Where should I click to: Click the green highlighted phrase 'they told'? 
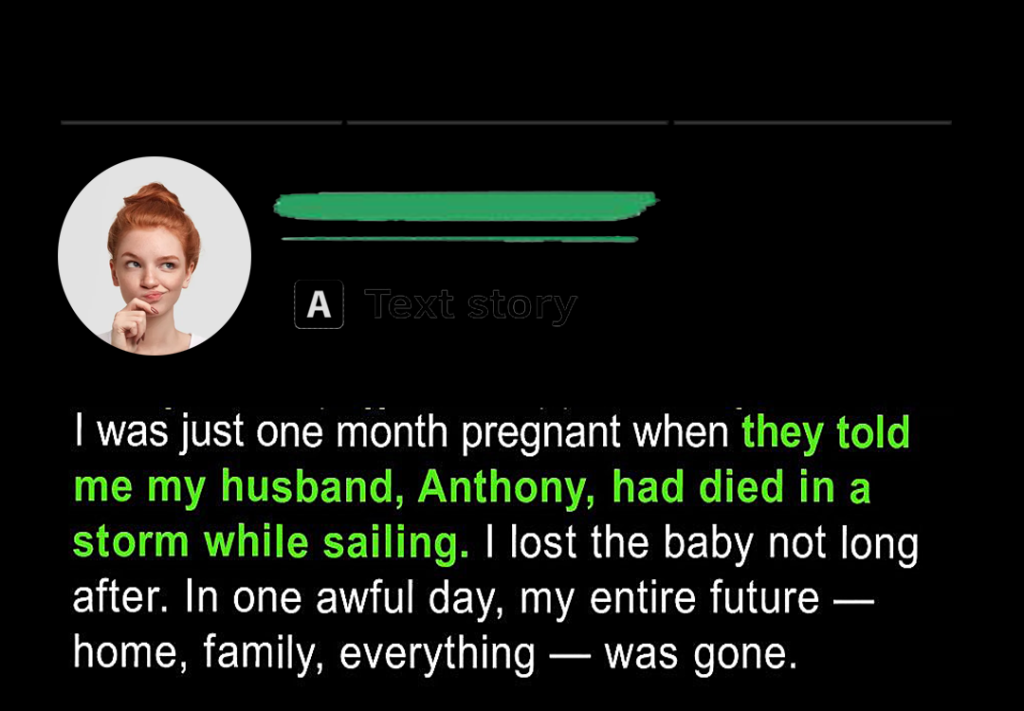(825, 432)
